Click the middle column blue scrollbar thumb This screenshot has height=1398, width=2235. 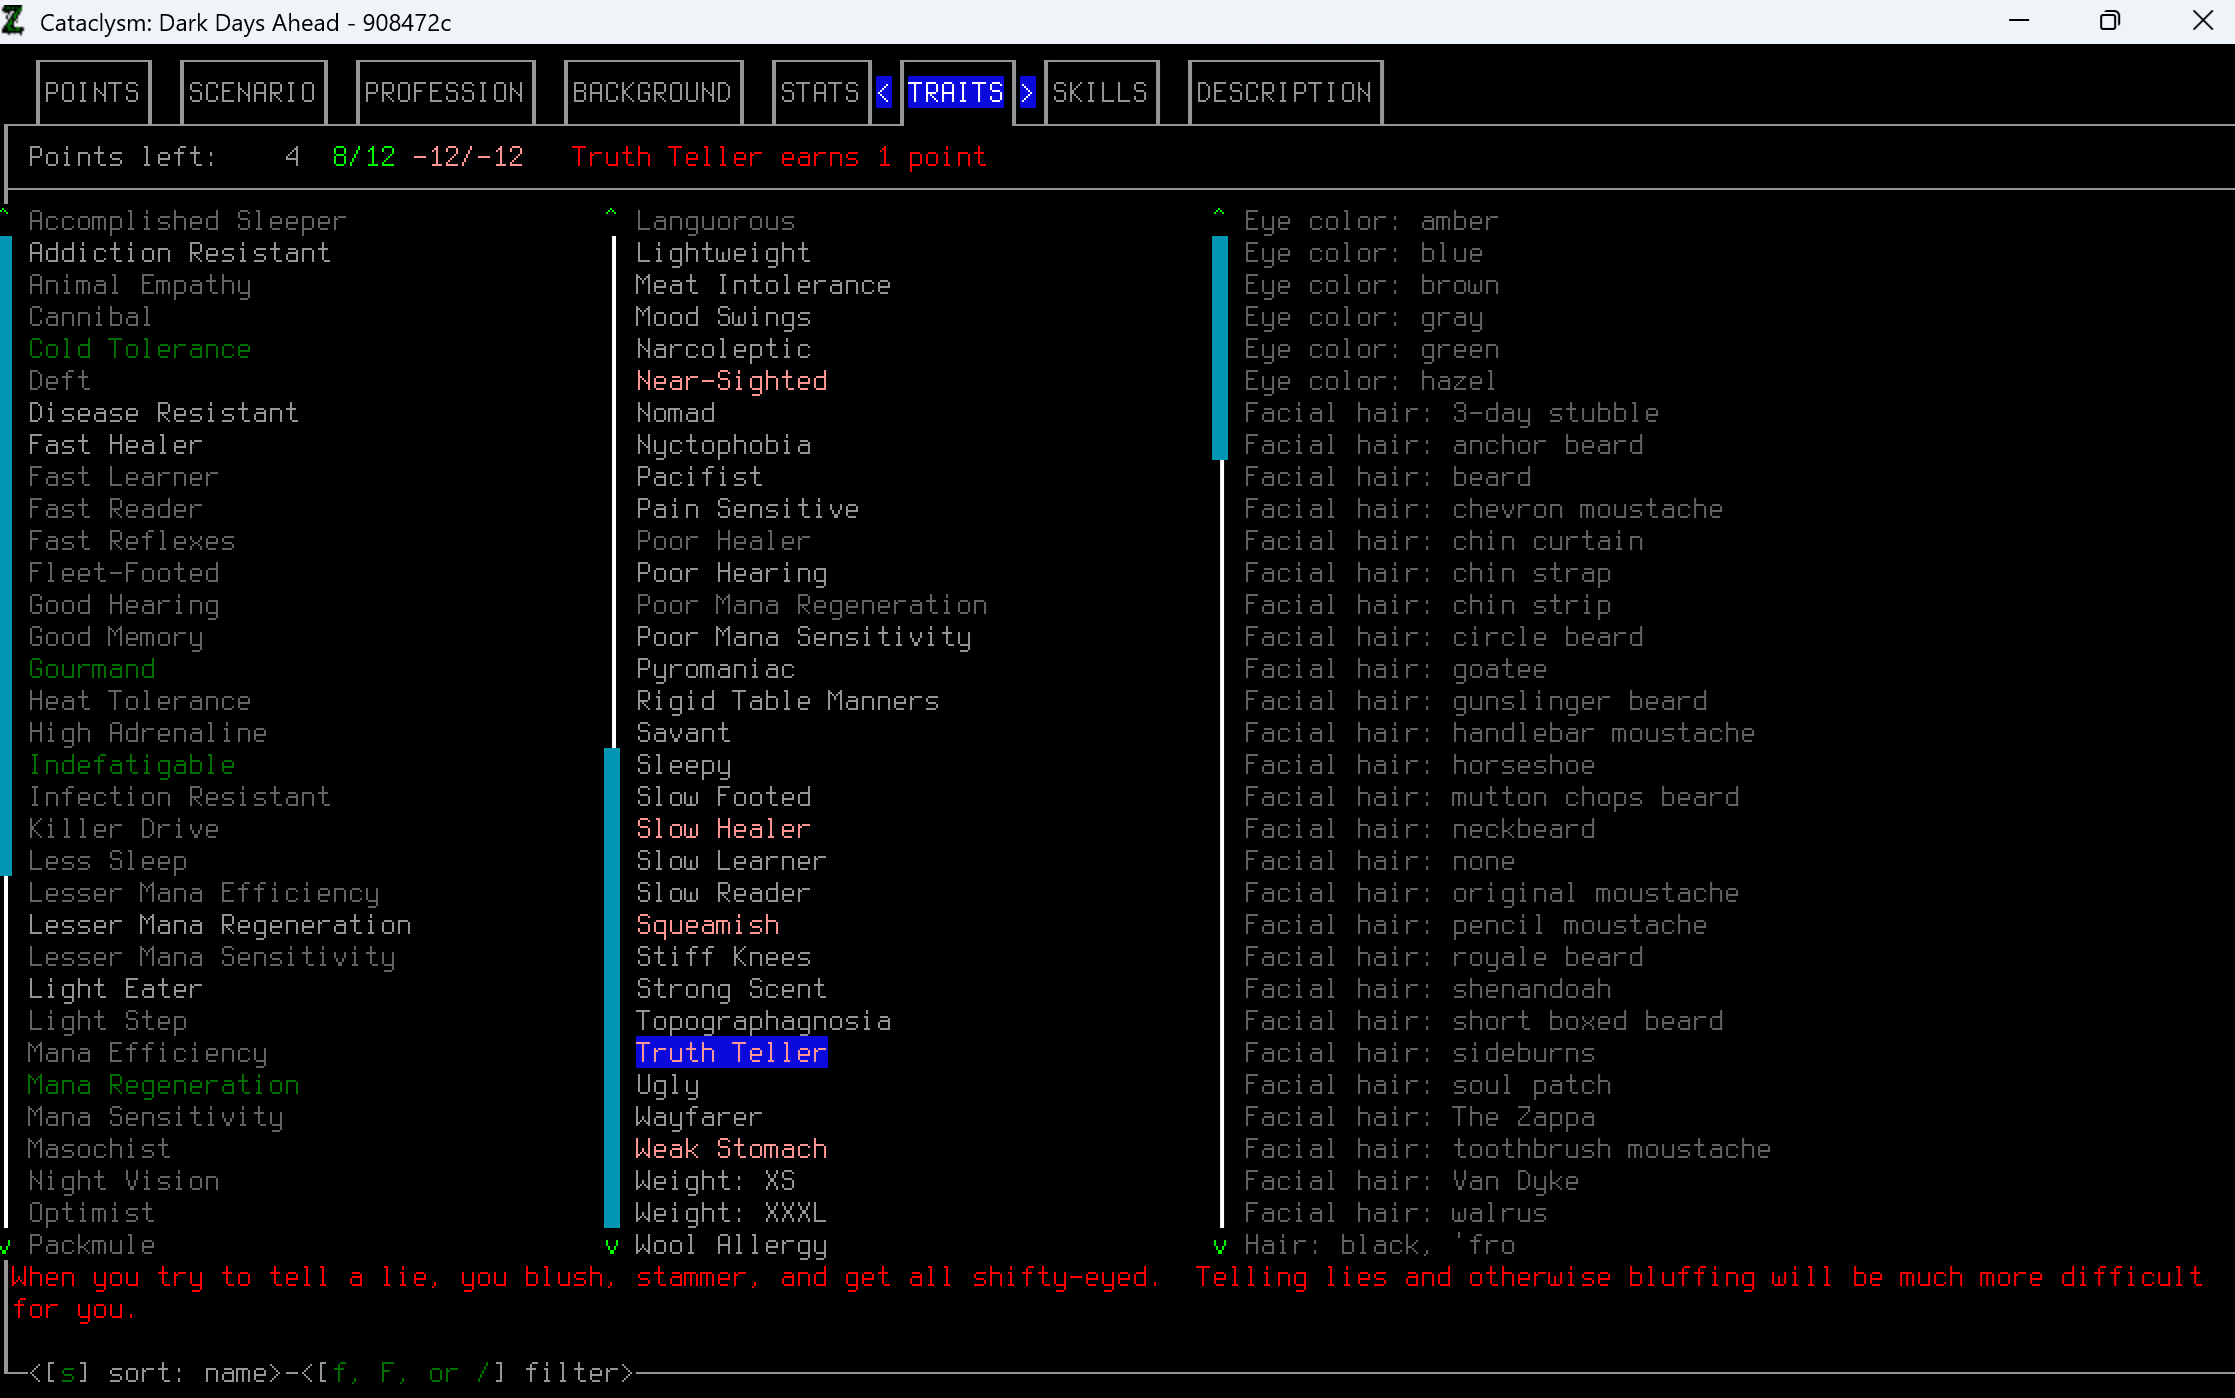coord(612,988)
